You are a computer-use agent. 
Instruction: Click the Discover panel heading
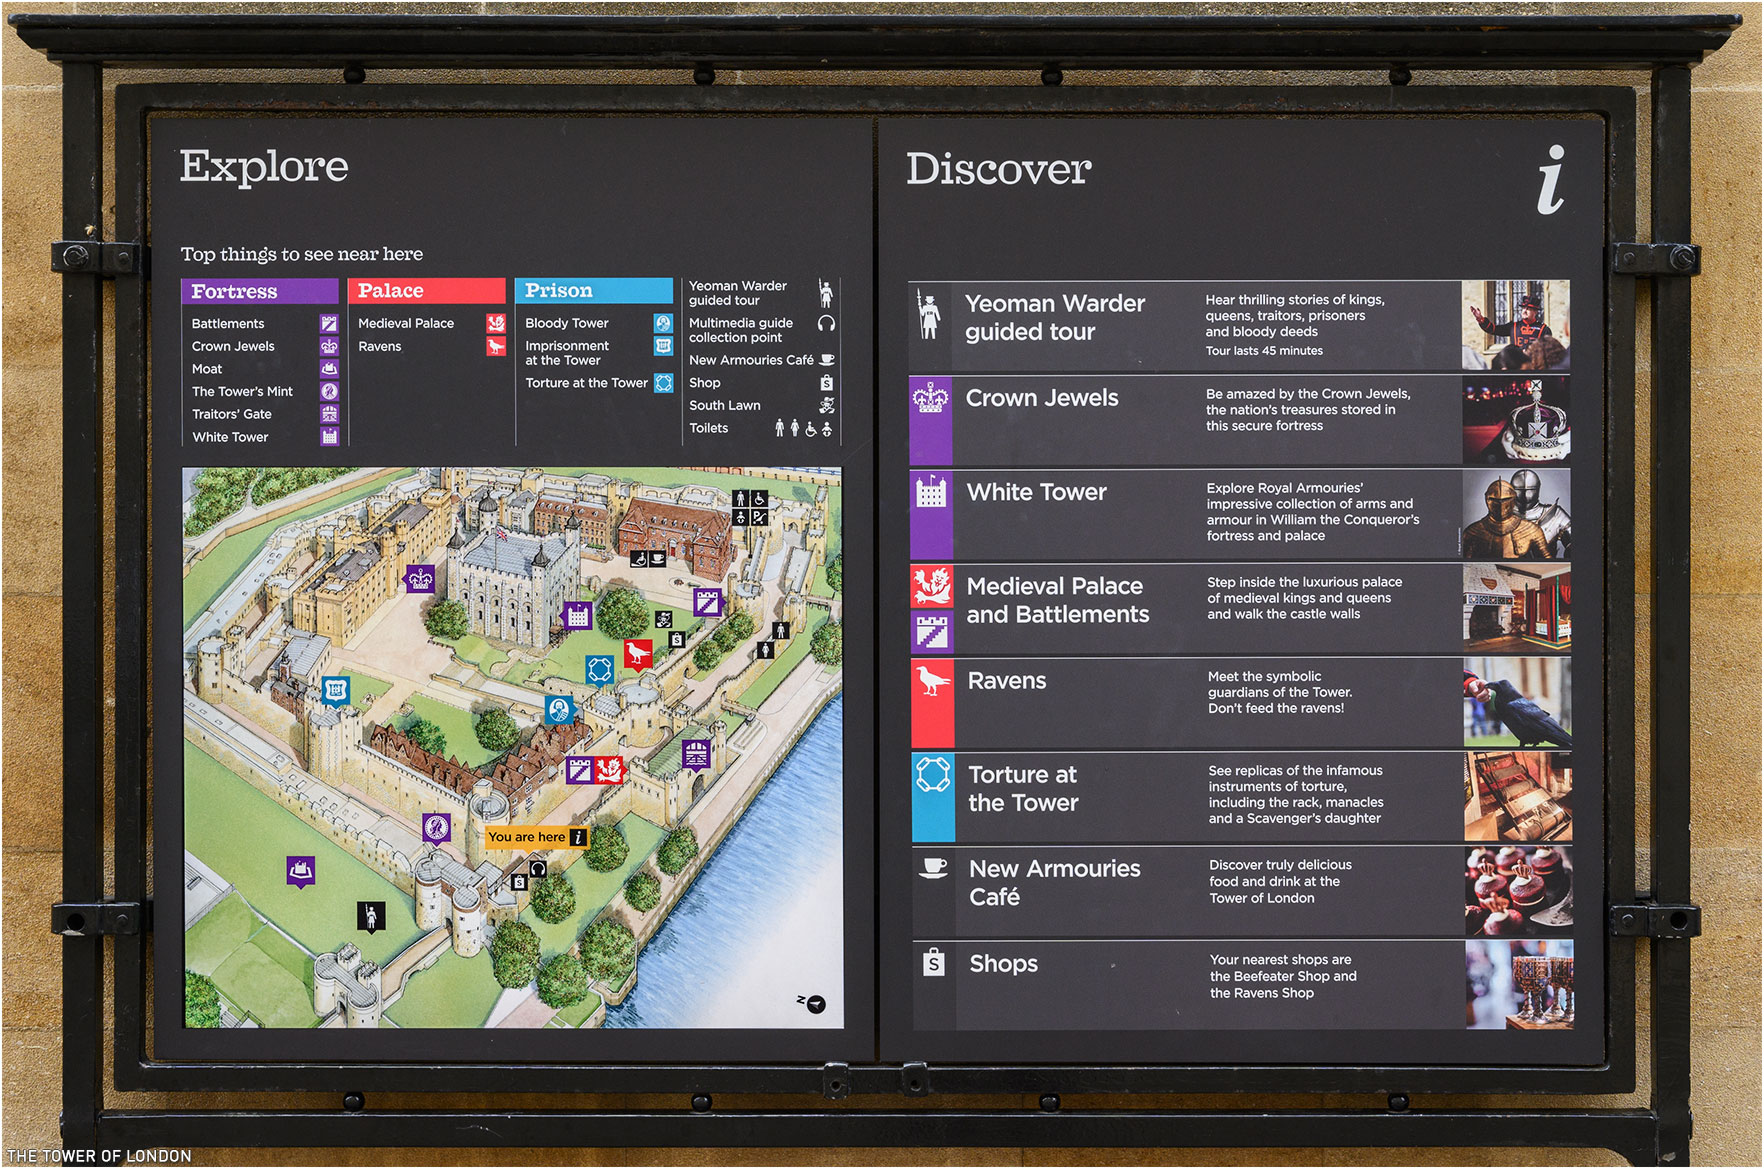pyautogui.click(x=998, y=169)
